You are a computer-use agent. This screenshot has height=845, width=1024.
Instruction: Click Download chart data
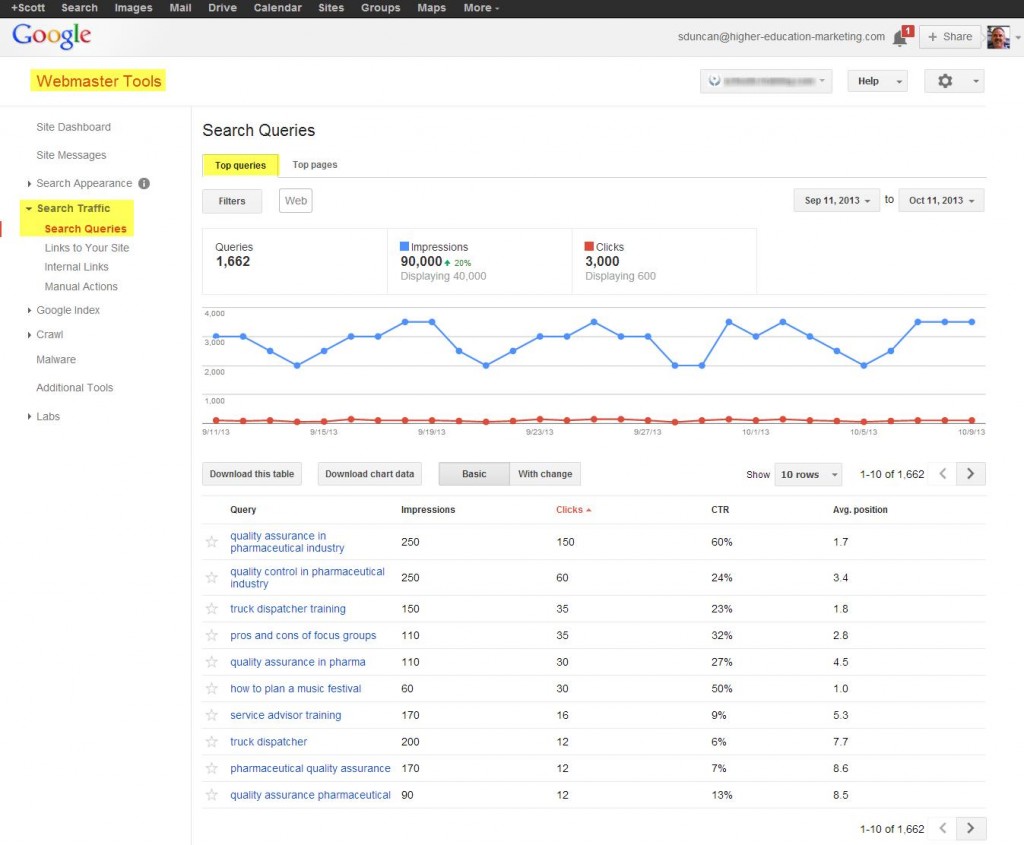click(x=370, y=474)
